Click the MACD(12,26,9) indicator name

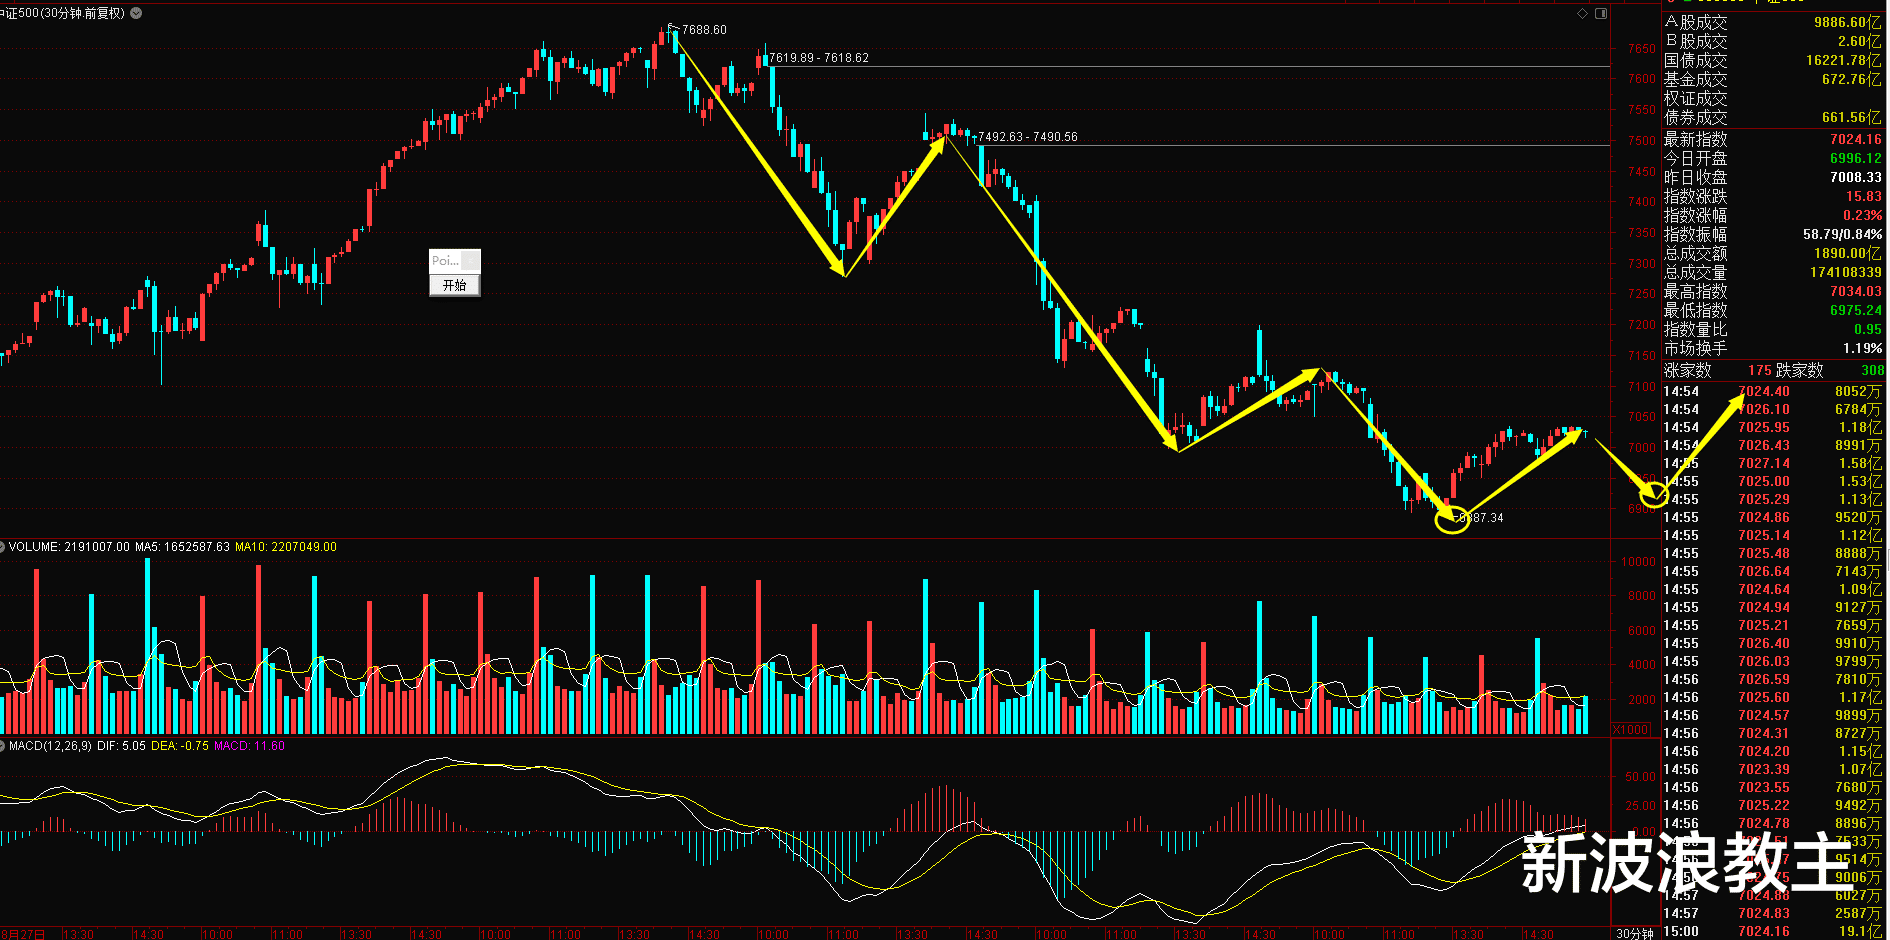pyautogui.click(x=50, y=746)
